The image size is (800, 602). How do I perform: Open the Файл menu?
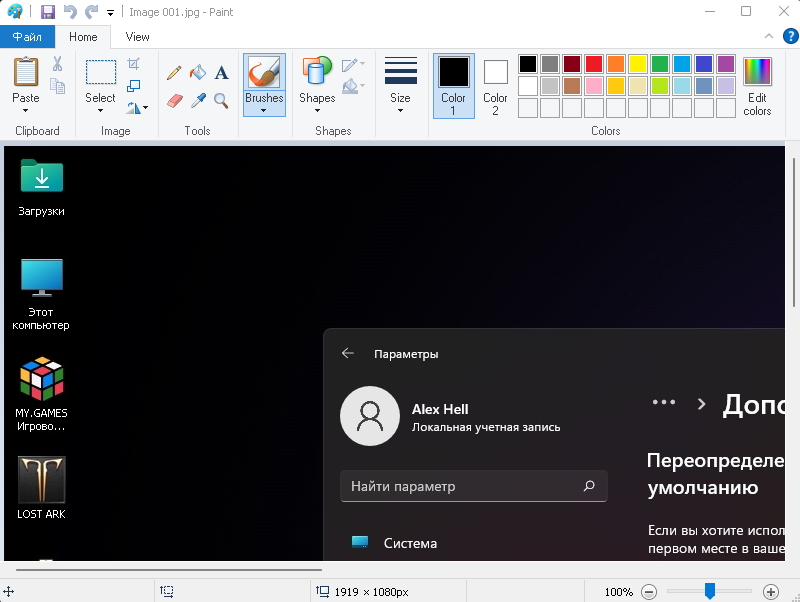point(27,37)
